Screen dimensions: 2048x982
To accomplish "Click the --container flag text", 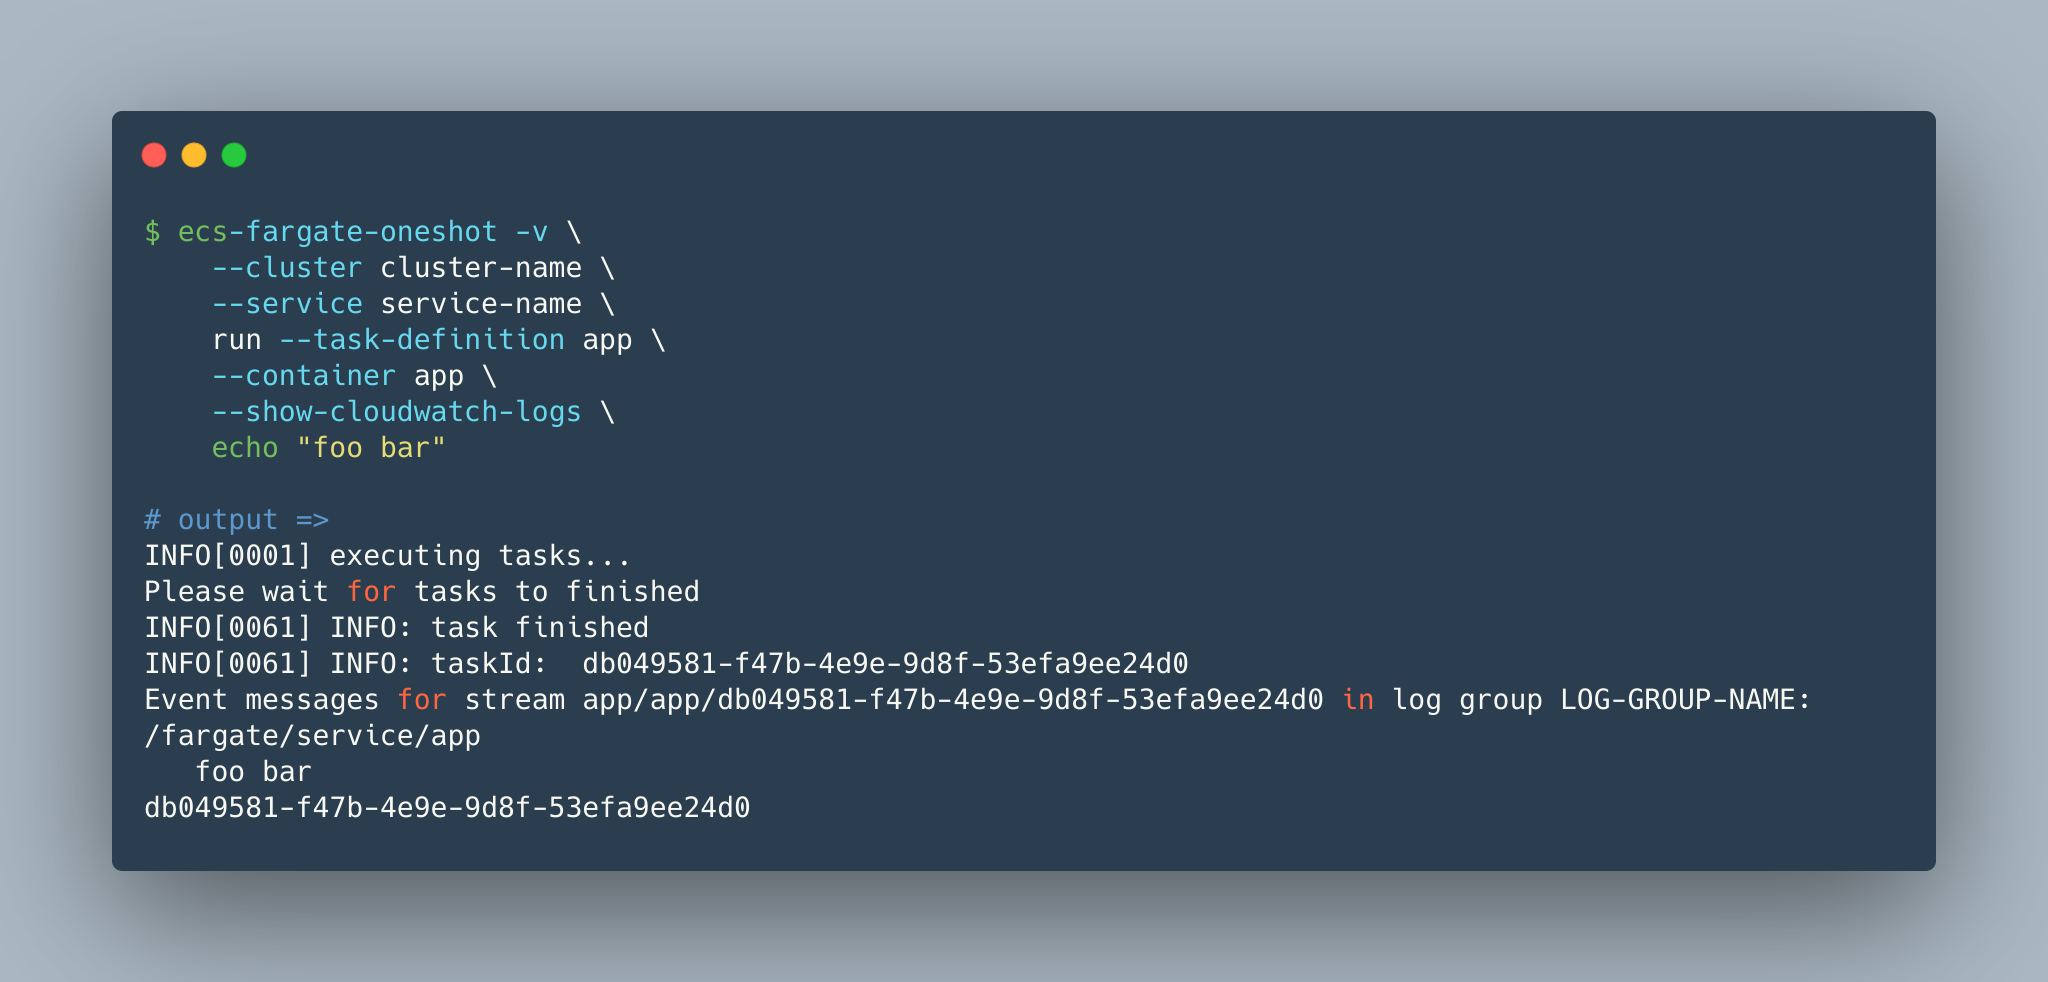I will tap(304, 376).
